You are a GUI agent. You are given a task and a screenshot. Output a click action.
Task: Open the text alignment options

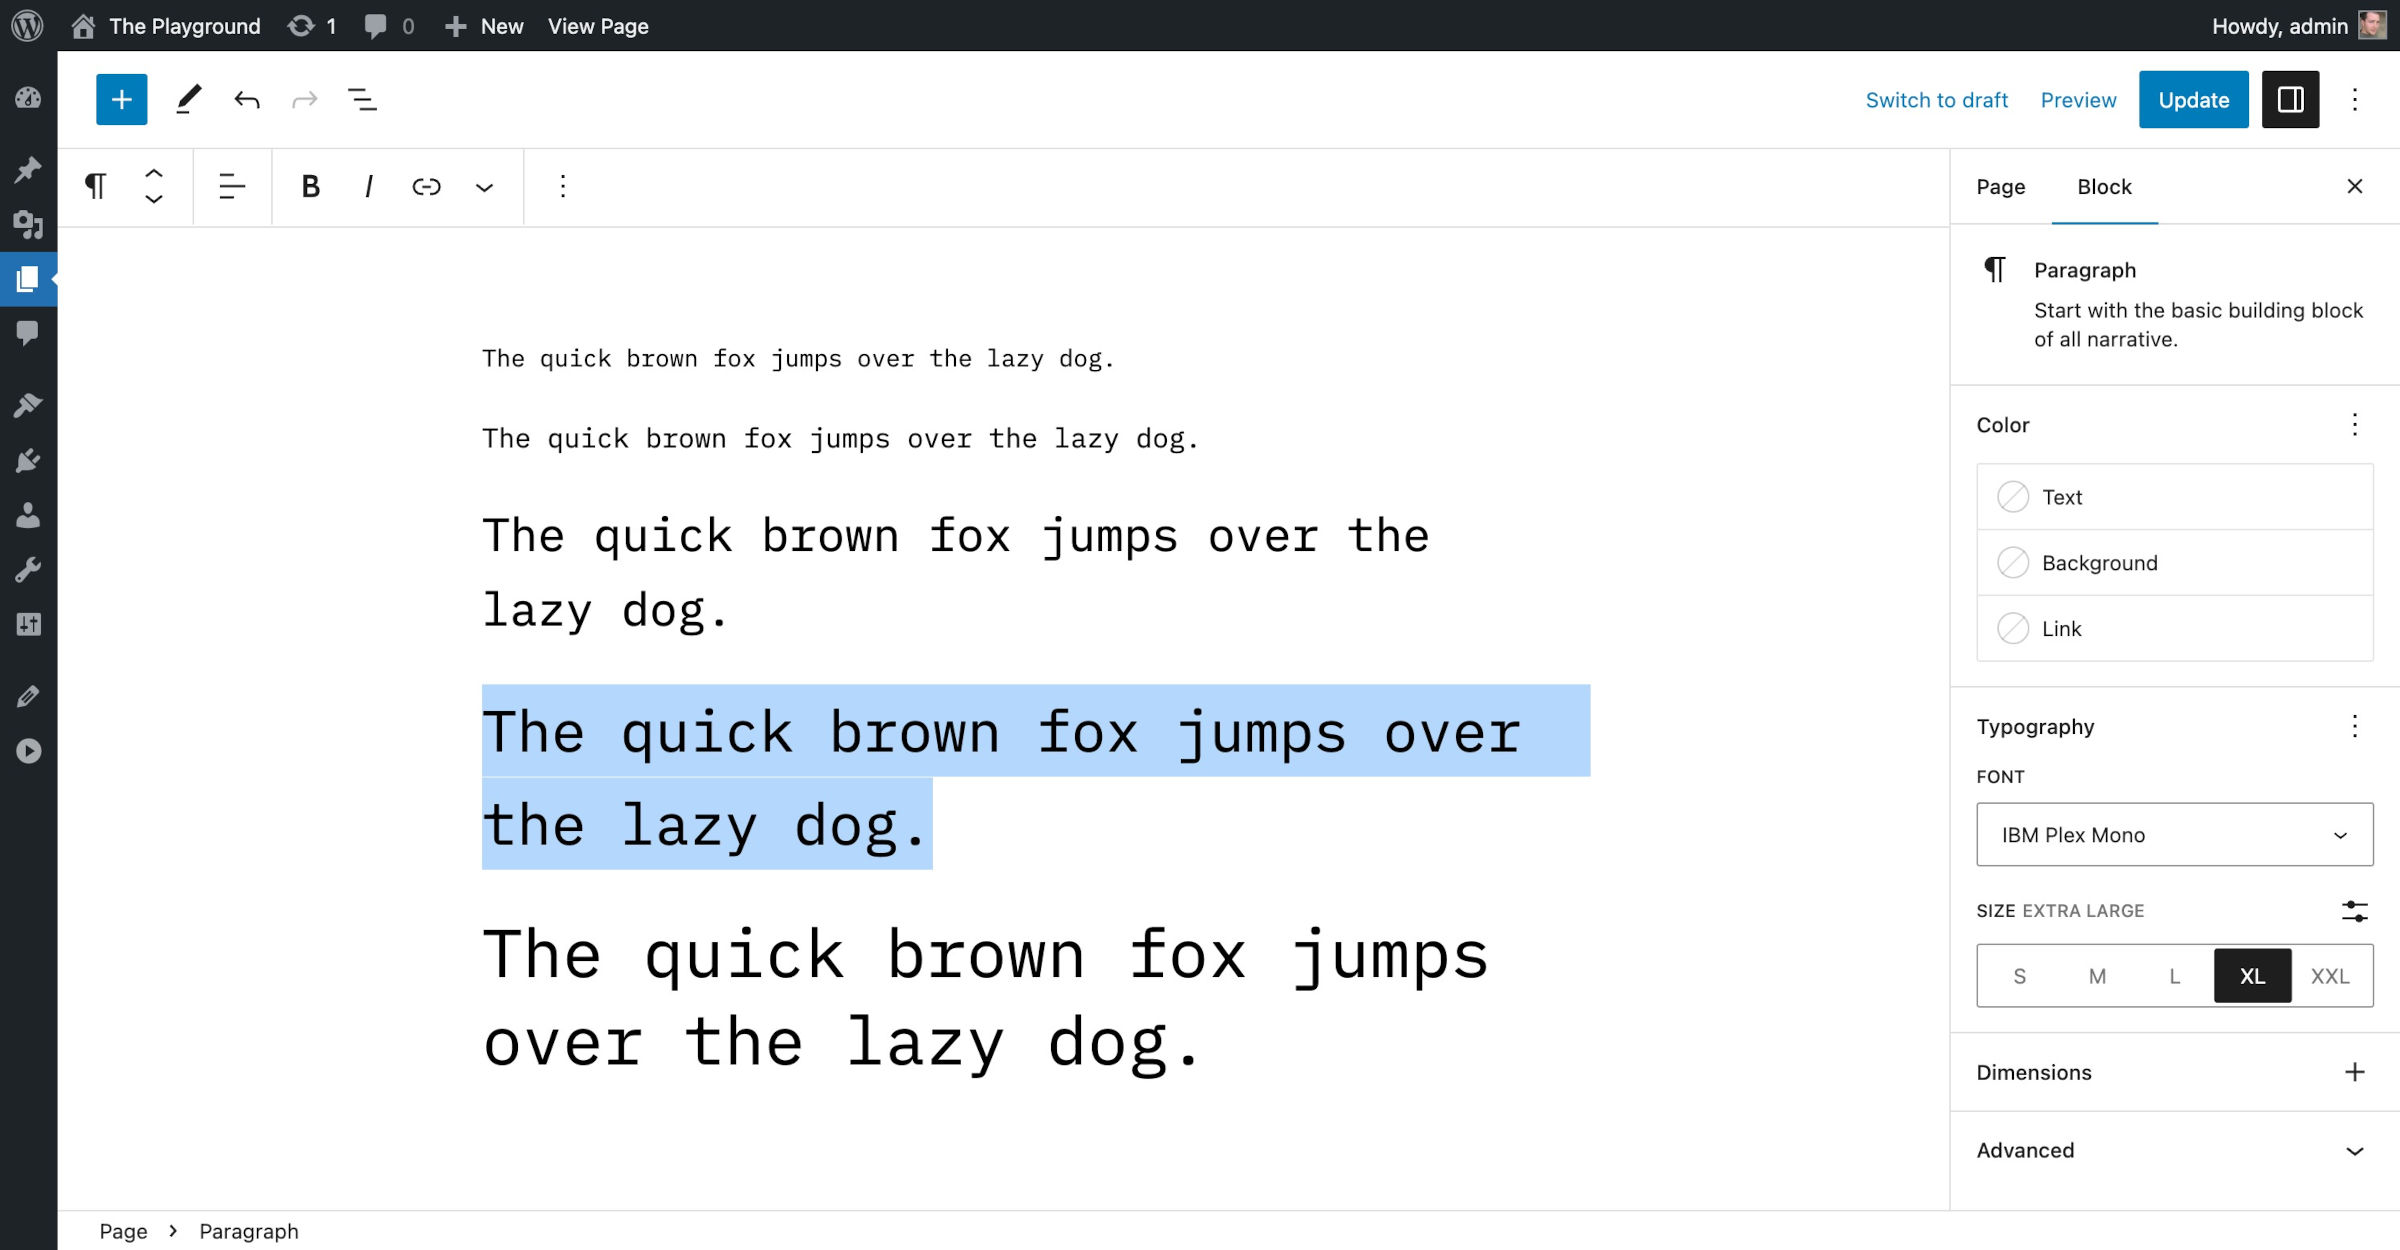click(232, 186)
